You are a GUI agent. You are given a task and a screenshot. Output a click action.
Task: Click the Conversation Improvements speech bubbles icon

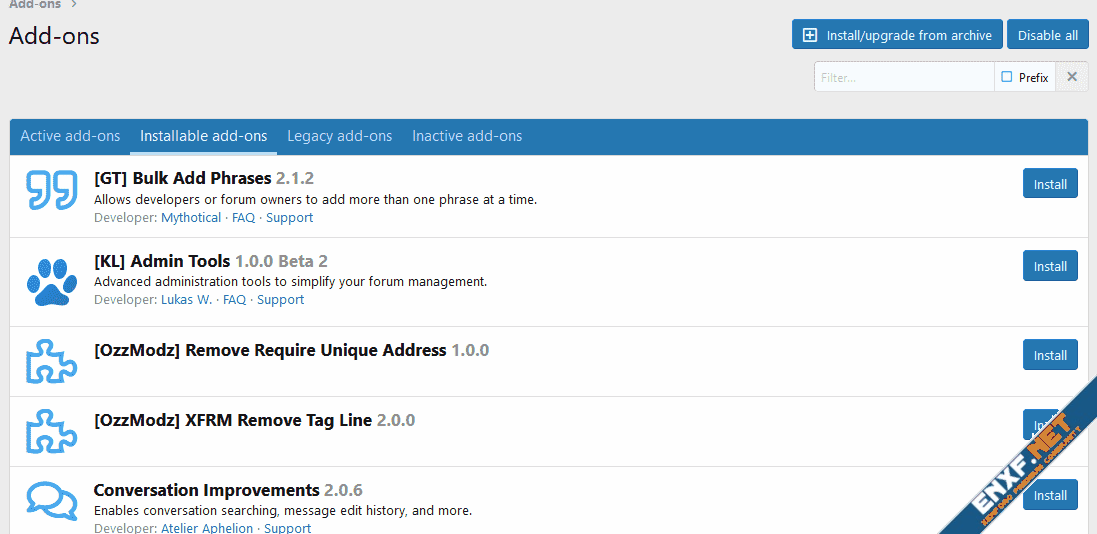[x=51, y=500]
